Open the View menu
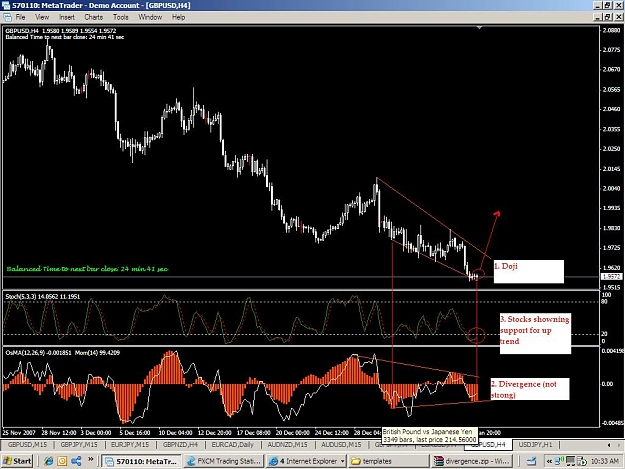The height and width of the screenshot is (469, 625). [42, 17]
